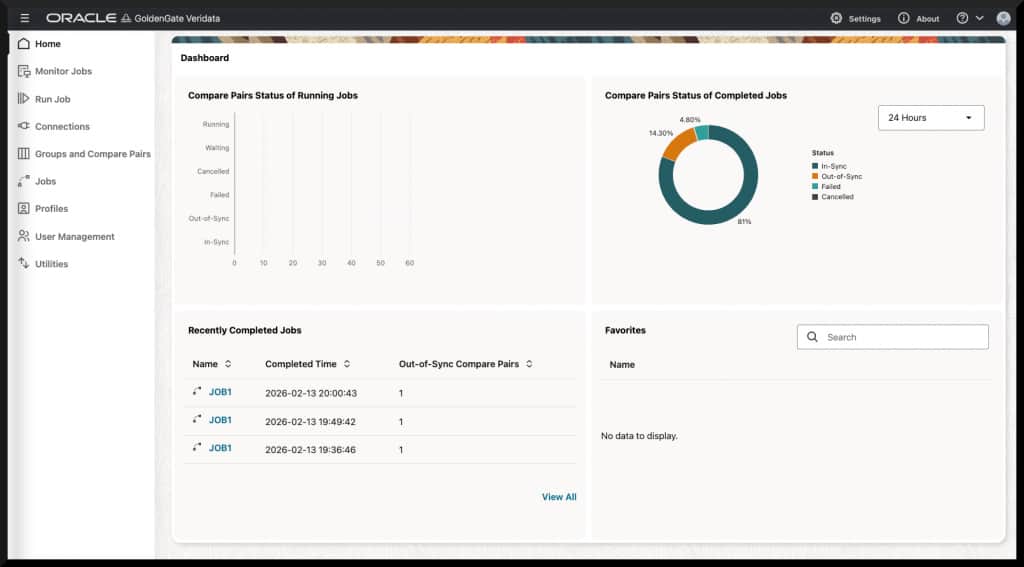This screenshot has width=1024, height=567.
Task: Open JOB1 completed at 19:49:42
Action: (x=220, y=420)
